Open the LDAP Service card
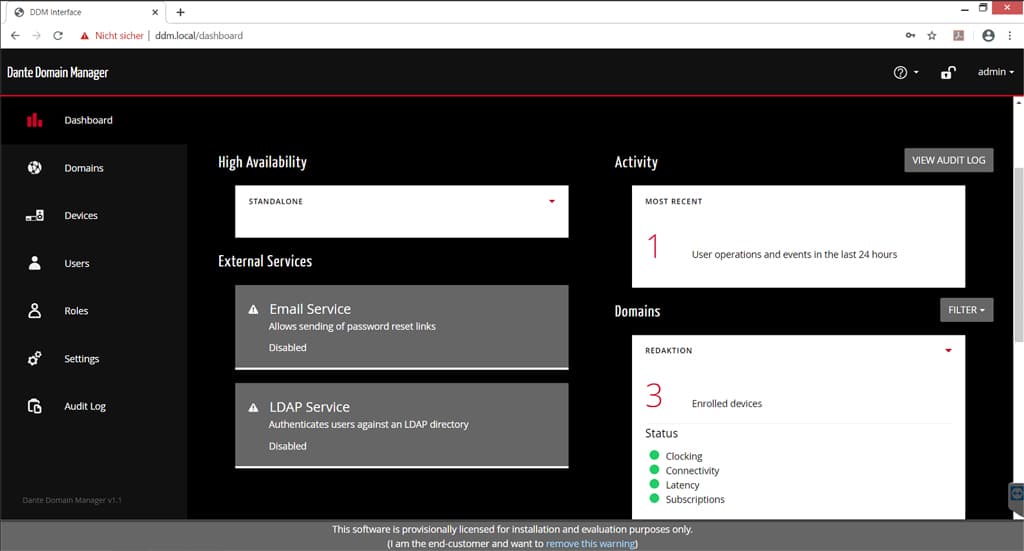This screenshot has width=1024, height=551. click(x=402, y=425)
